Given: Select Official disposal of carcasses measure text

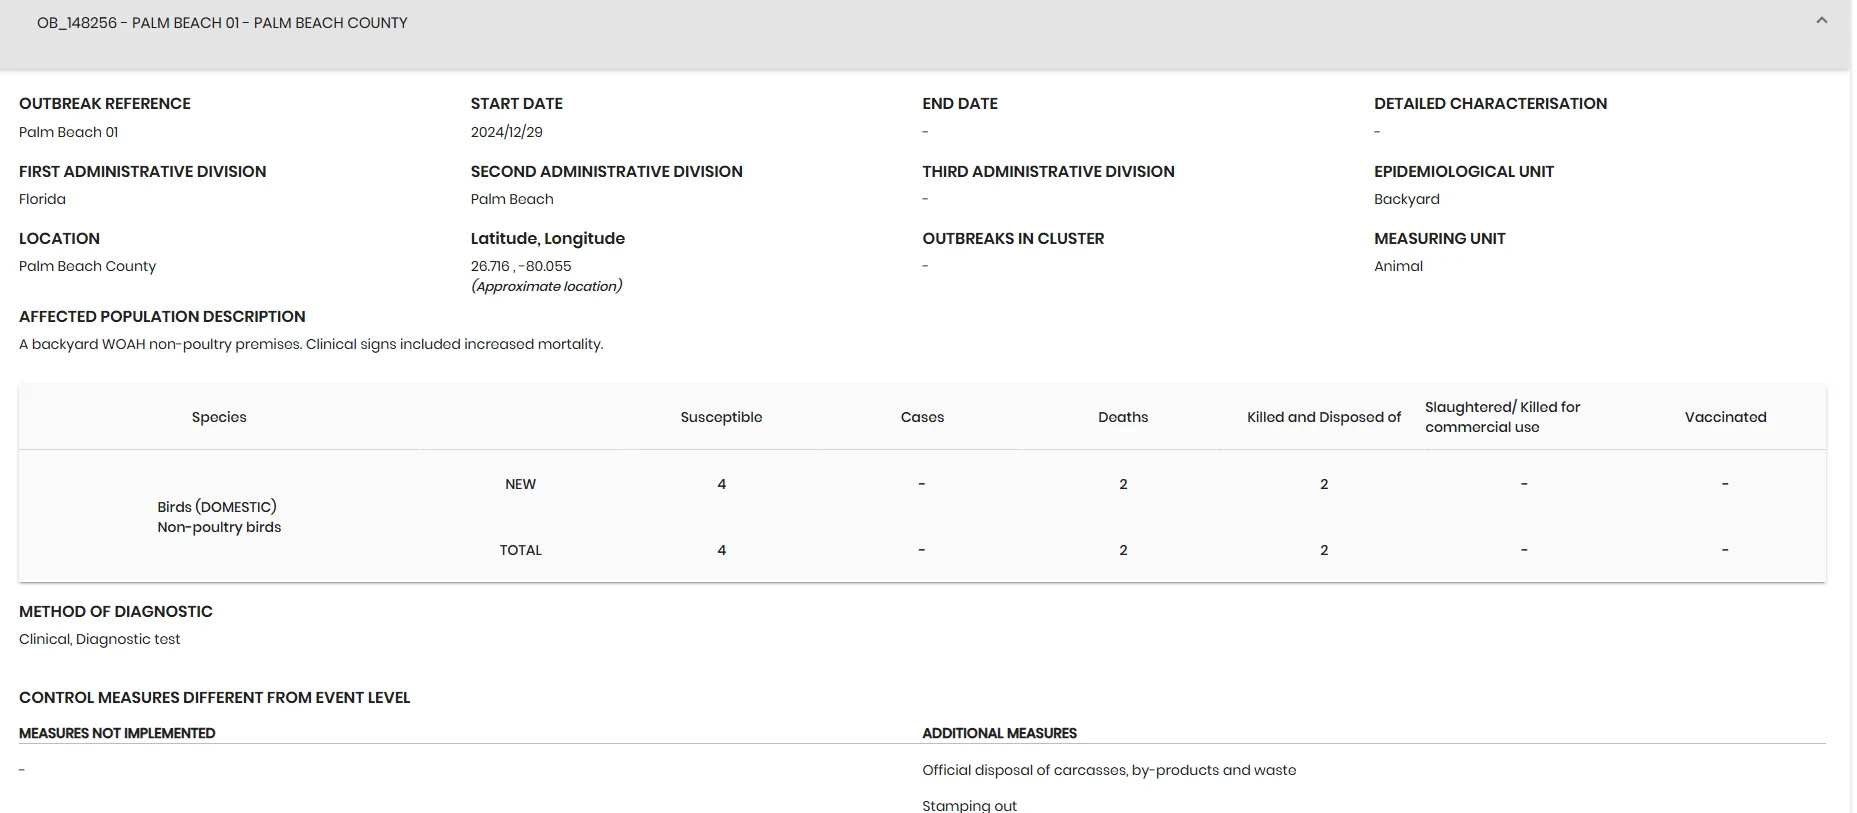Looking at the screenshot, I should (x=1109, y=770).
